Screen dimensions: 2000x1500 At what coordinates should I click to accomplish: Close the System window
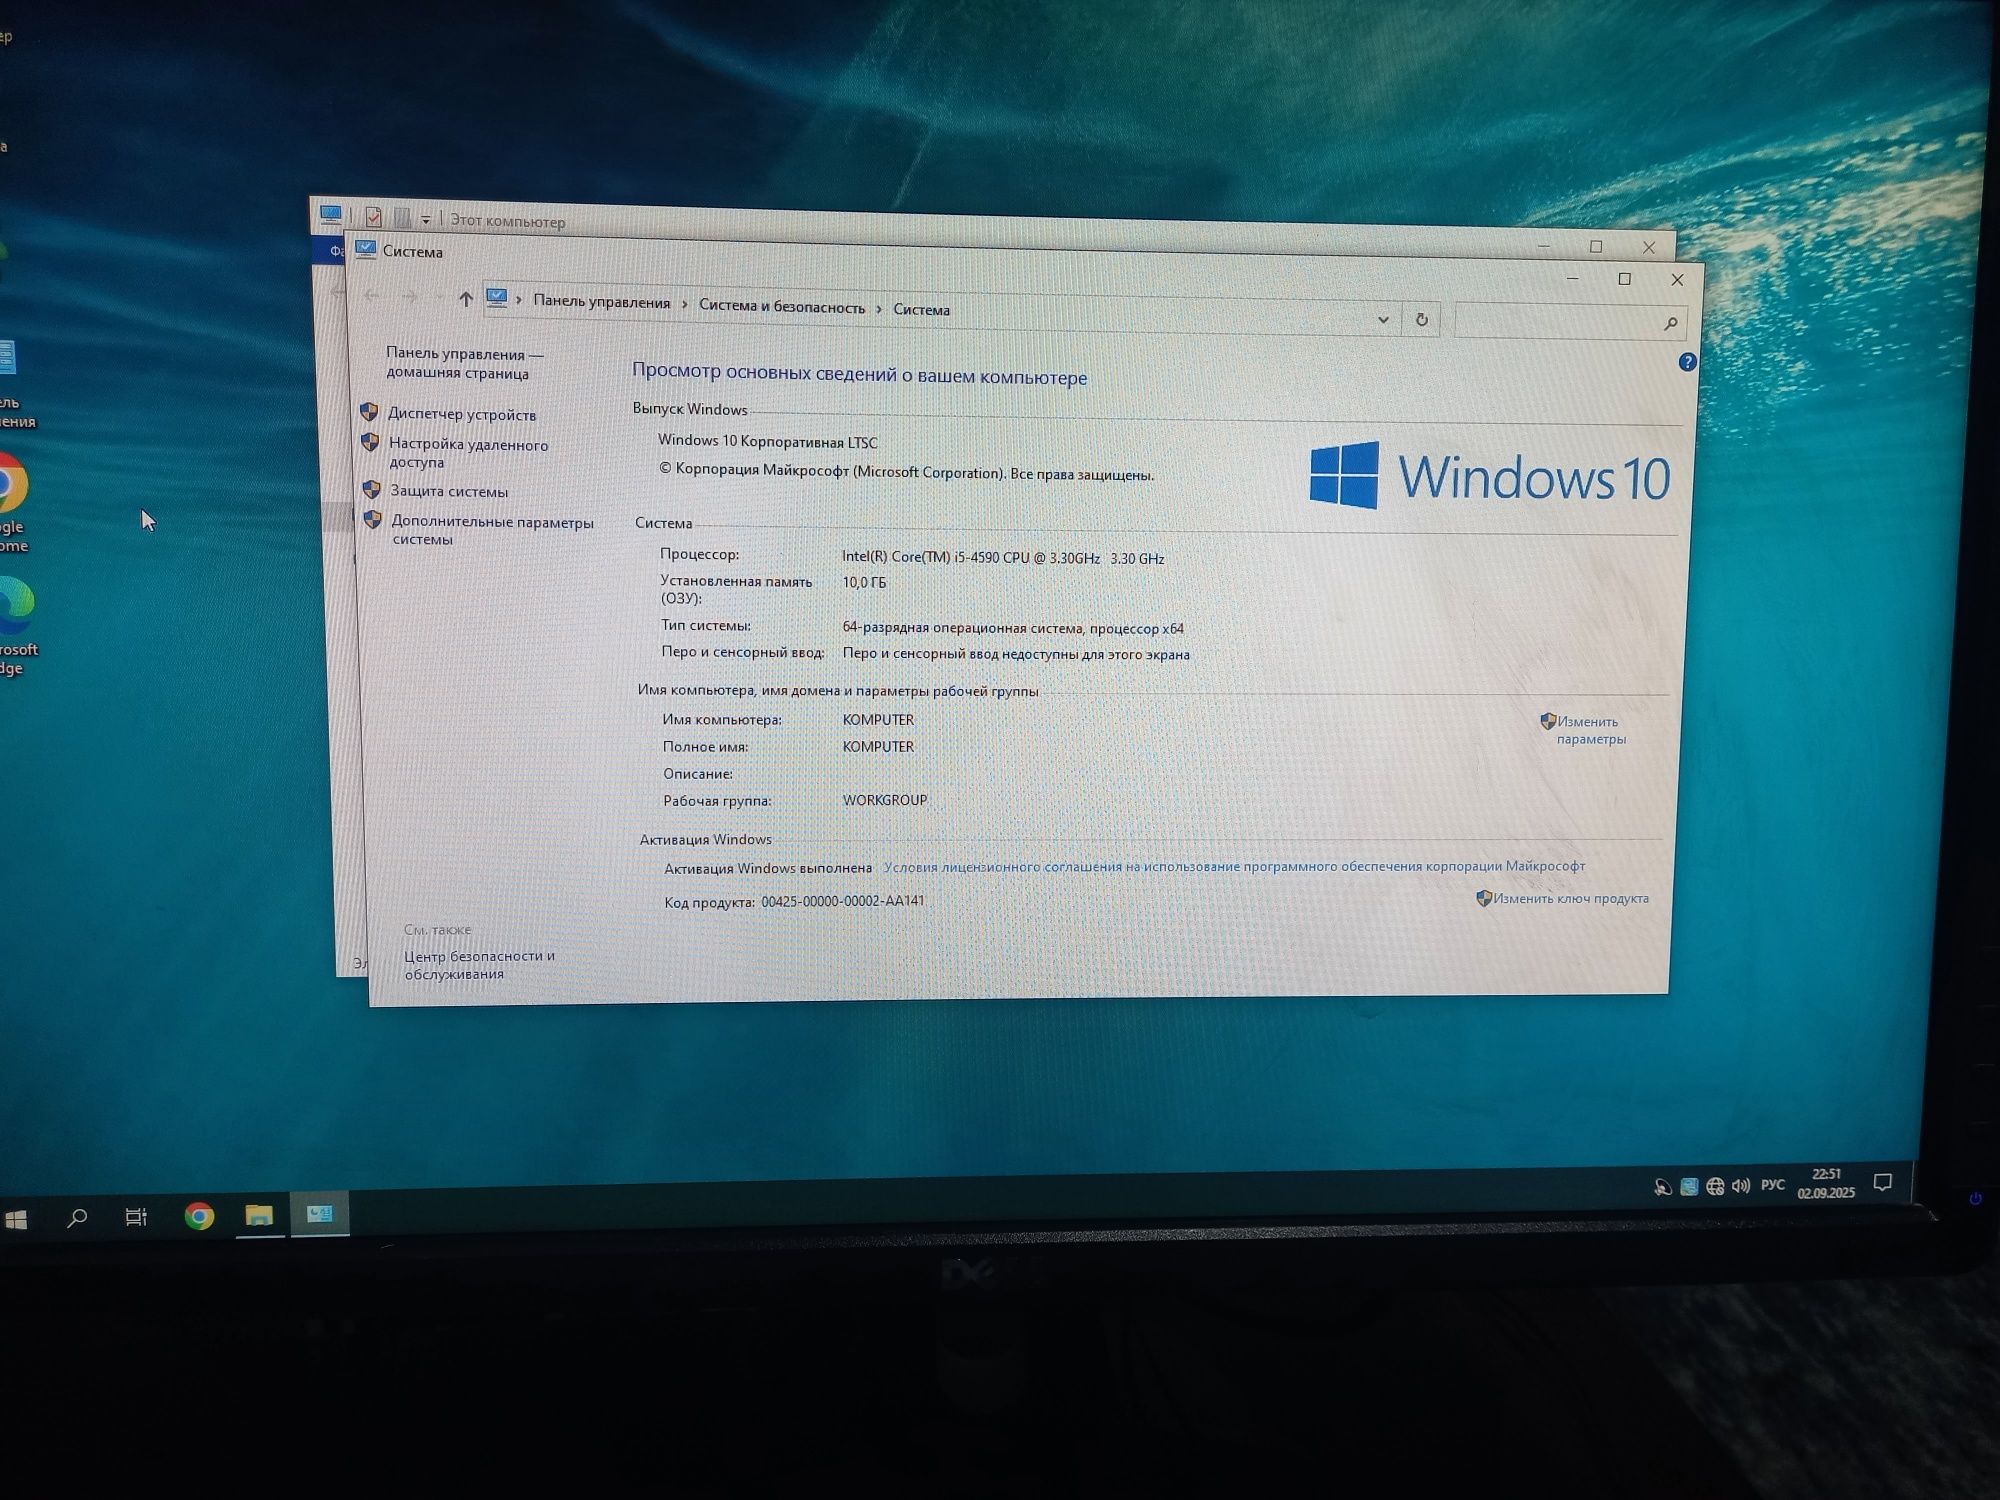[1677, 280]
